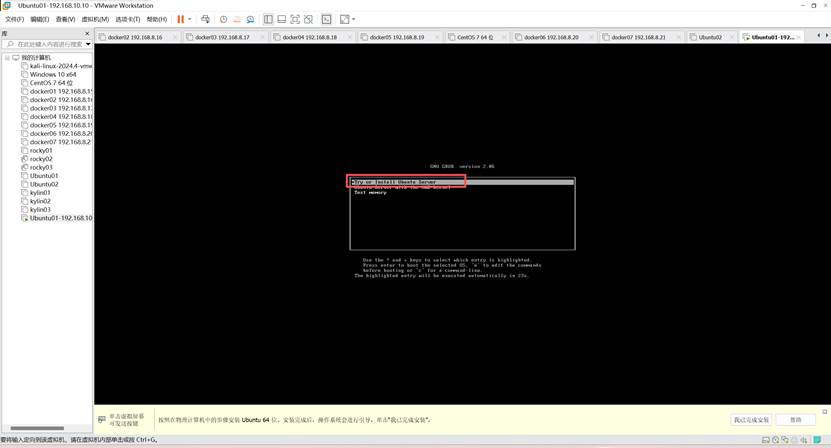
Task: Show next tabs with right arrow
Action: coord(826,36)
